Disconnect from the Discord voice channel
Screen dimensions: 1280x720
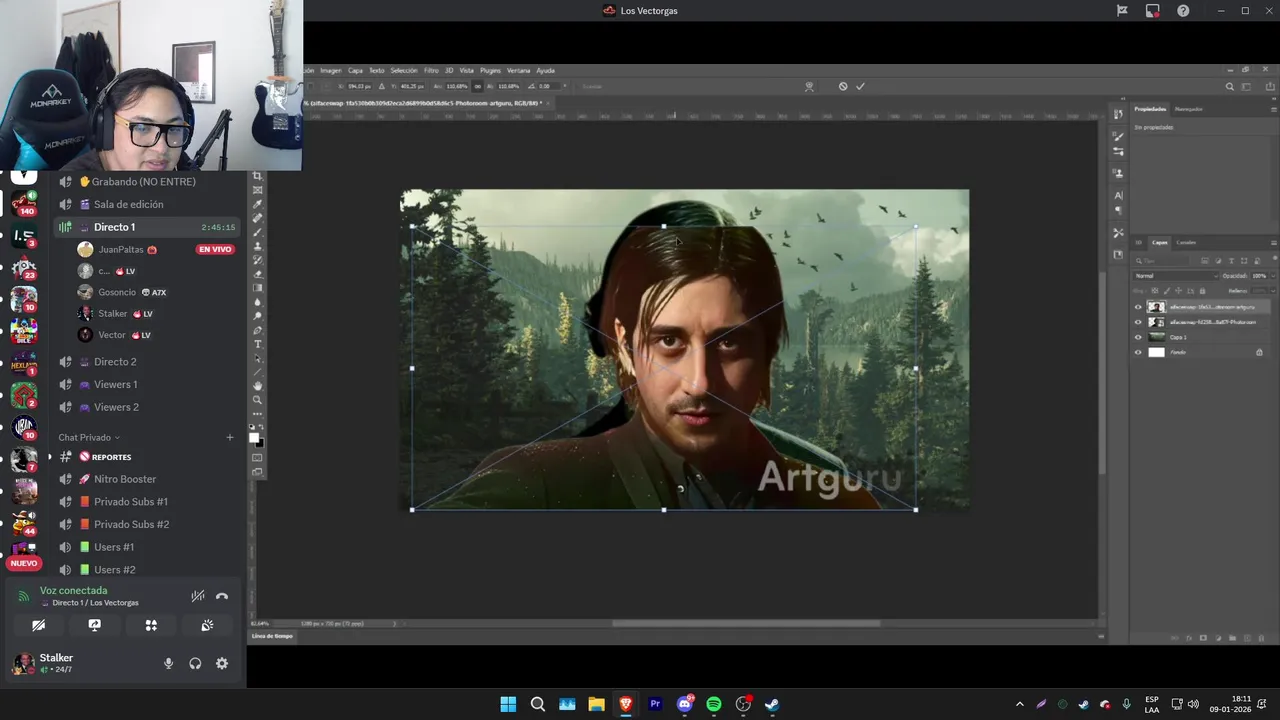tap(222, 596)
